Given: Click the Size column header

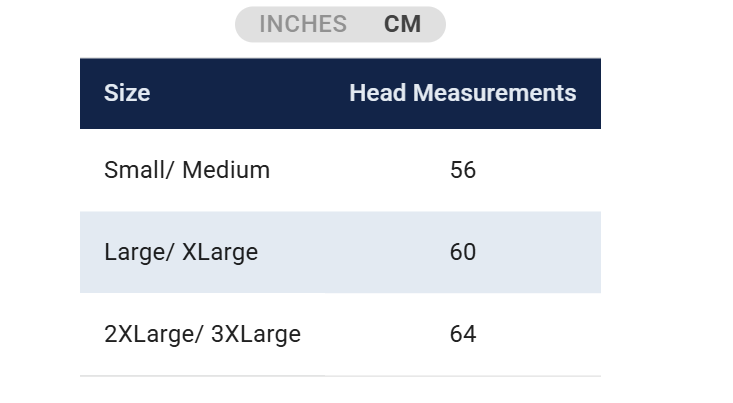Looking at the screenshot, I should pyautogui.click(x=127, y=93).
